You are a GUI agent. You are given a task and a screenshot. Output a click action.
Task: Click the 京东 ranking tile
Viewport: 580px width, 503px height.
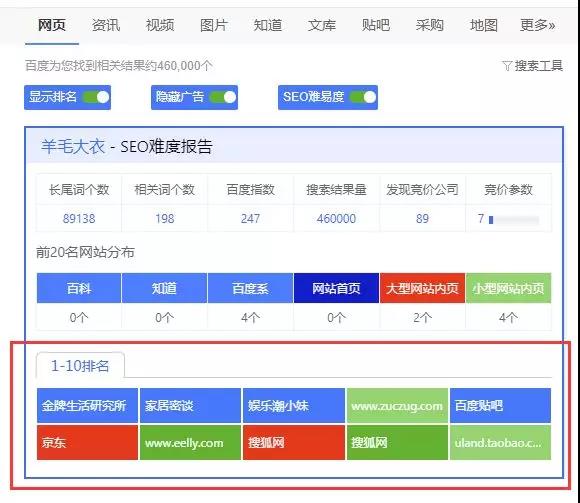point(87,443)
